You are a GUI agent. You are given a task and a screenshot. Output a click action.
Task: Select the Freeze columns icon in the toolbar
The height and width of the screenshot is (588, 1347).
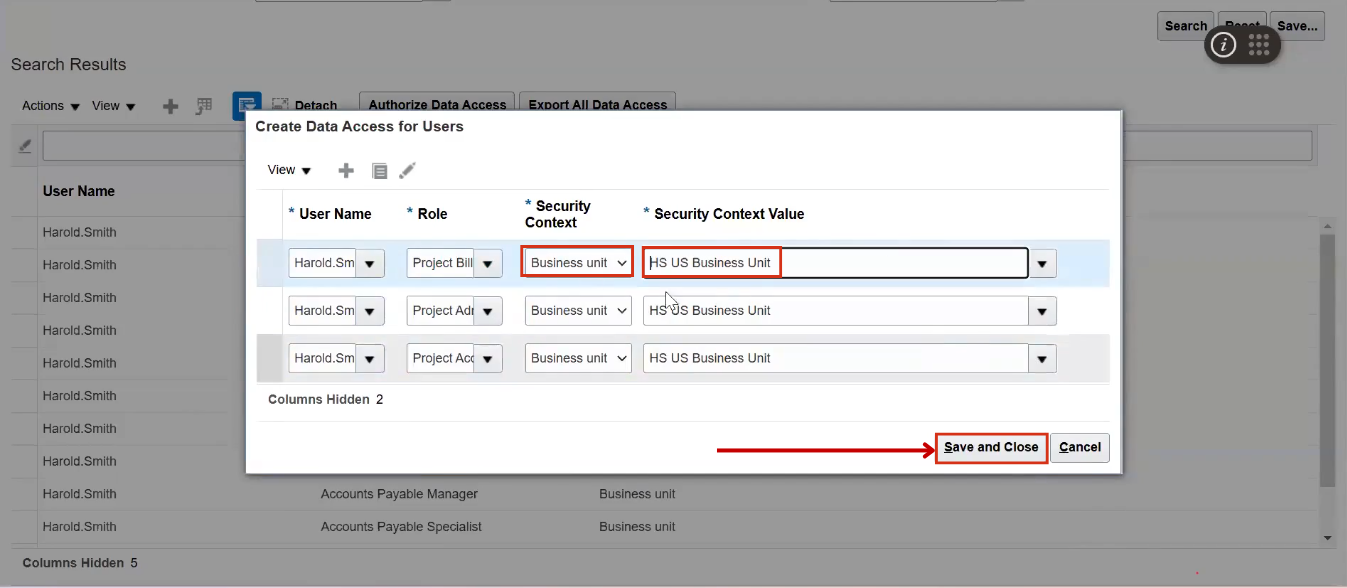pyautogui.click(x=204, y=106)
